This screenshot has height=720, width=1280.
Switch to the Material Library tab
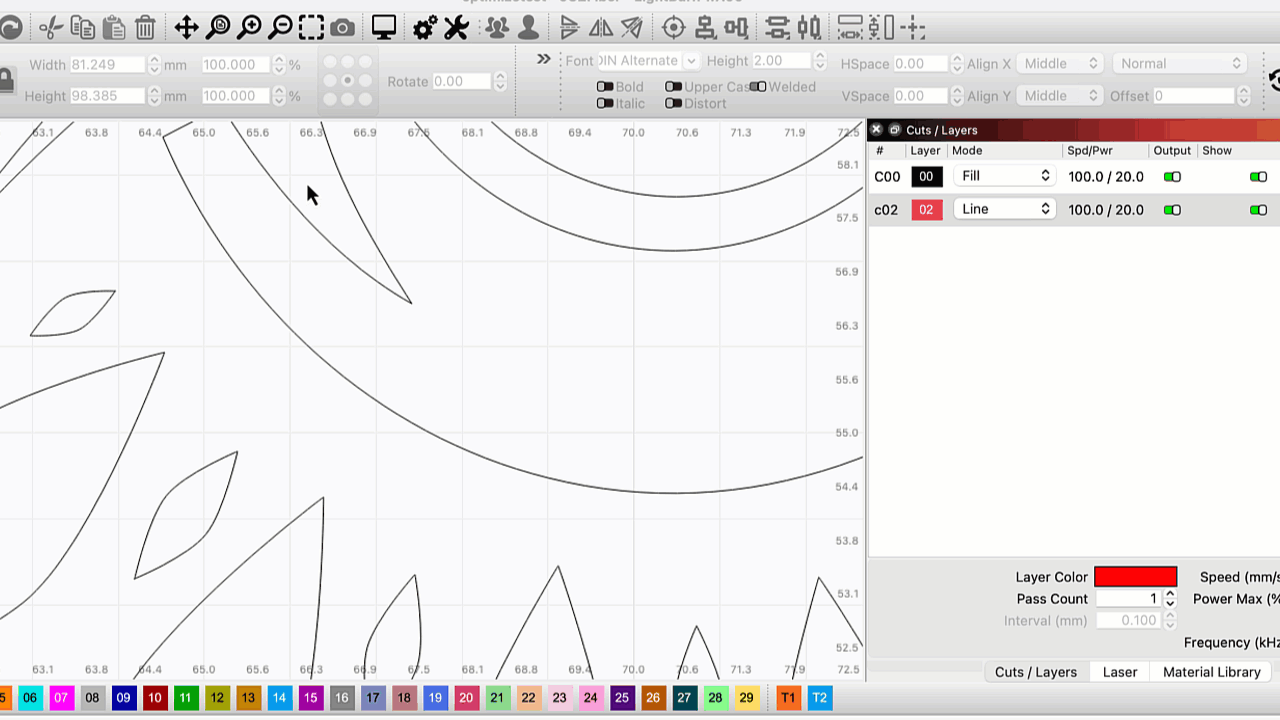point(1211,672)
